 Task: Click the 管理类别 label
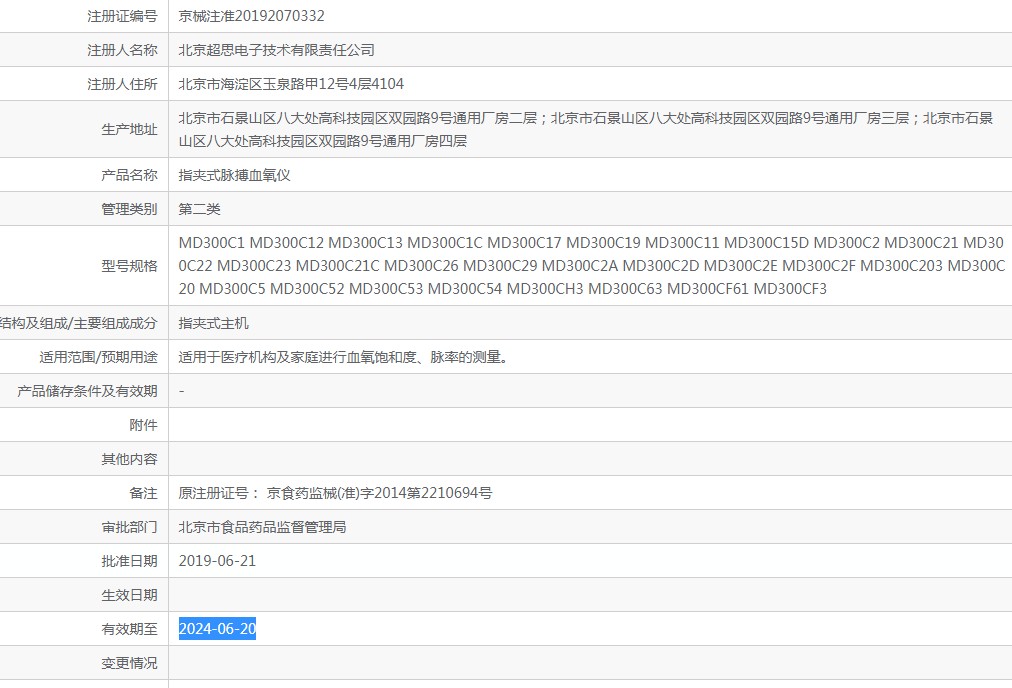pos(129,209)
